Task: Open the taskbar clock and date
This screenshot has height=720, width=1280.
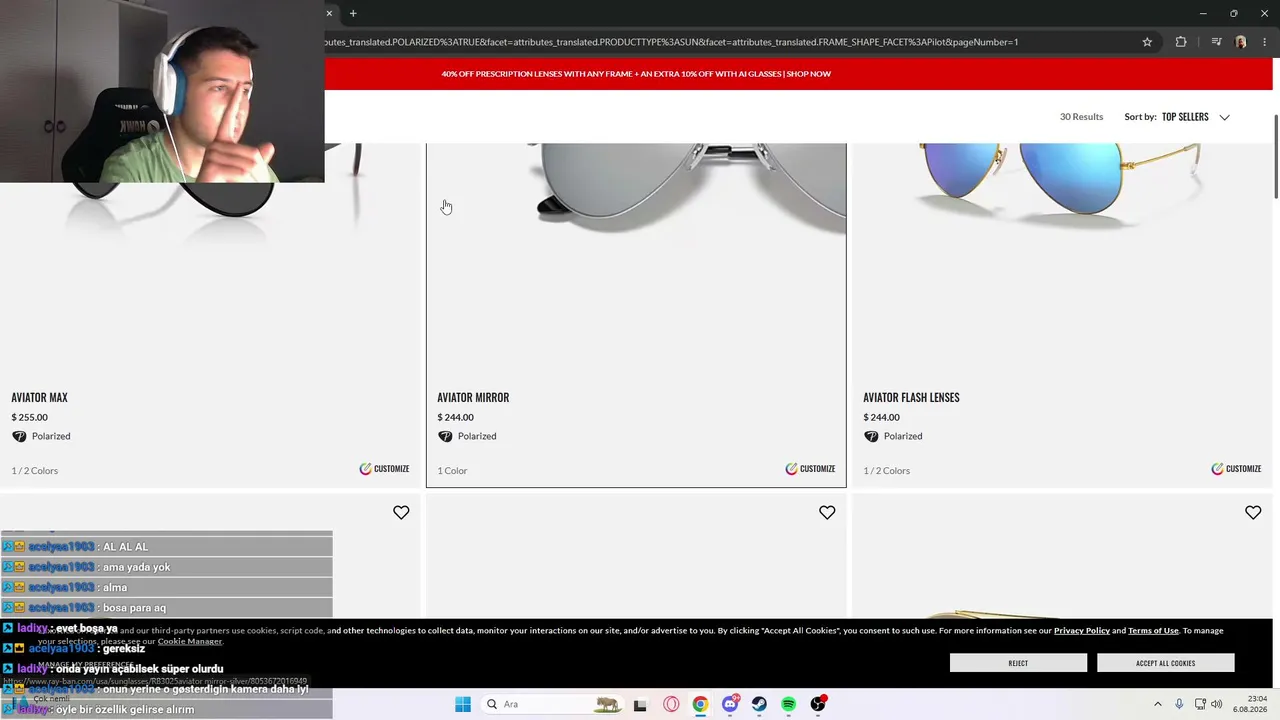Action: 1250,704
